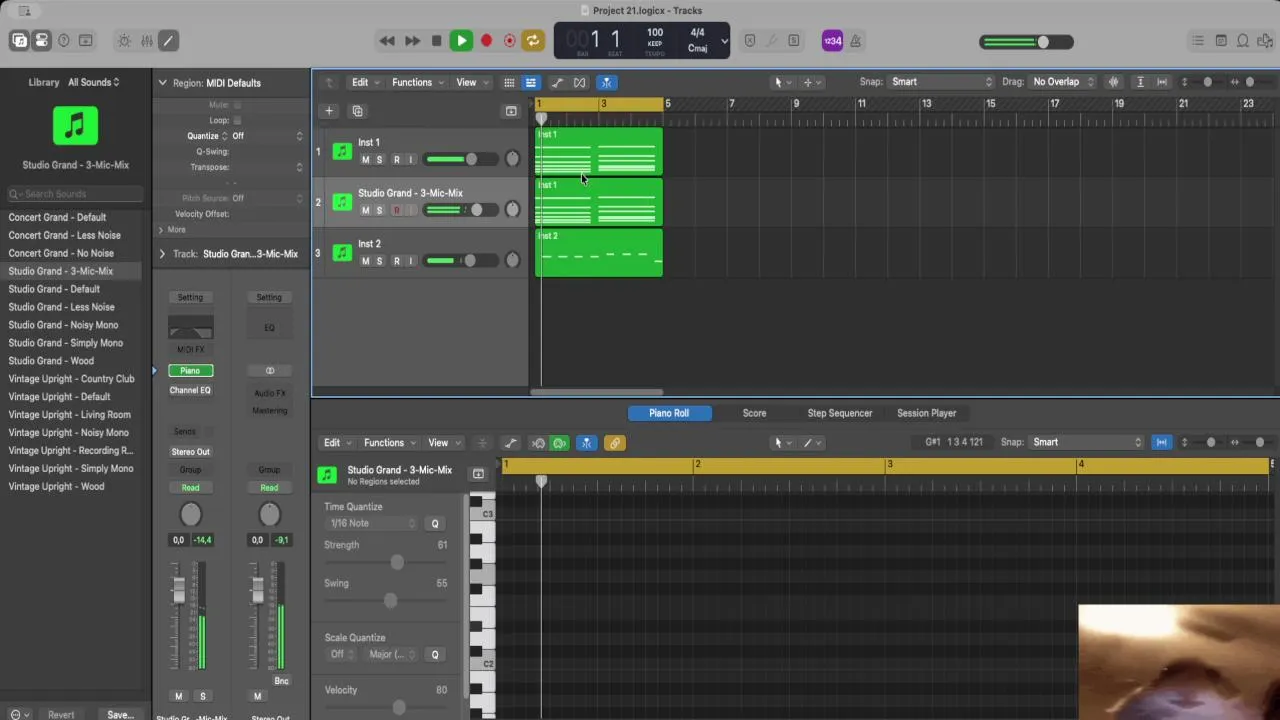Tick the Loop checkbox in Region inspector

(237, 120)
